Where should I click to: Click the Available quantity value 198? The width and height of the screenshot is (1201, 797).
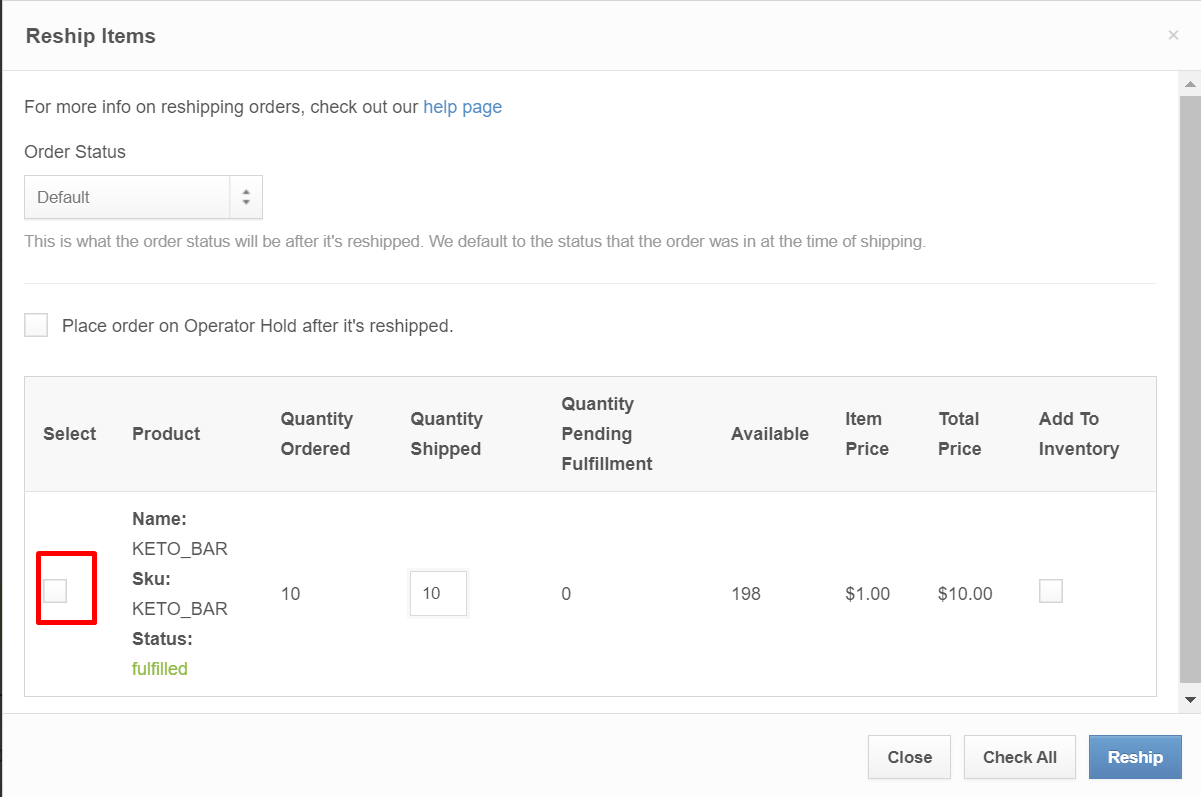click(745, 593)
